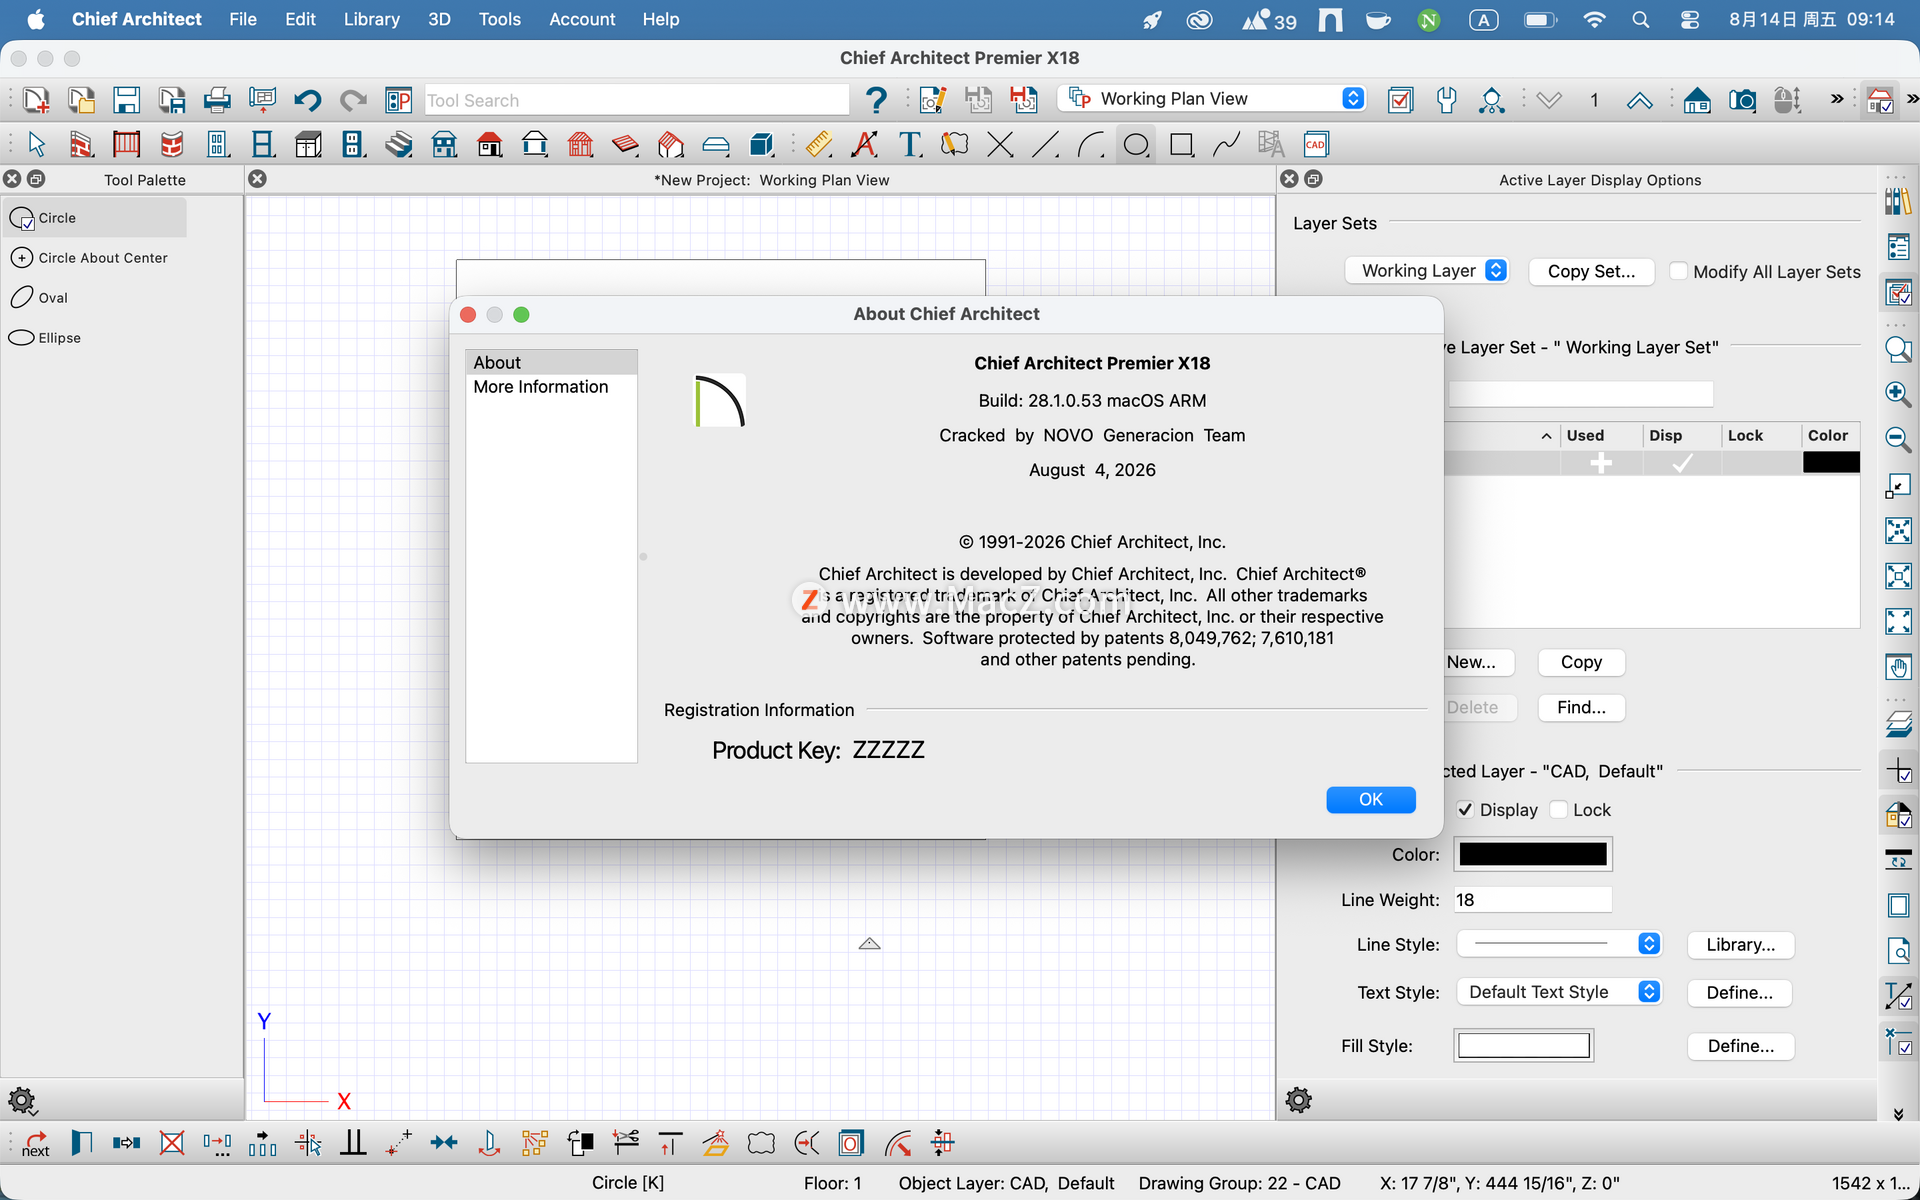
Task: Open Help question mark icon
Action: tap(876, 100)
